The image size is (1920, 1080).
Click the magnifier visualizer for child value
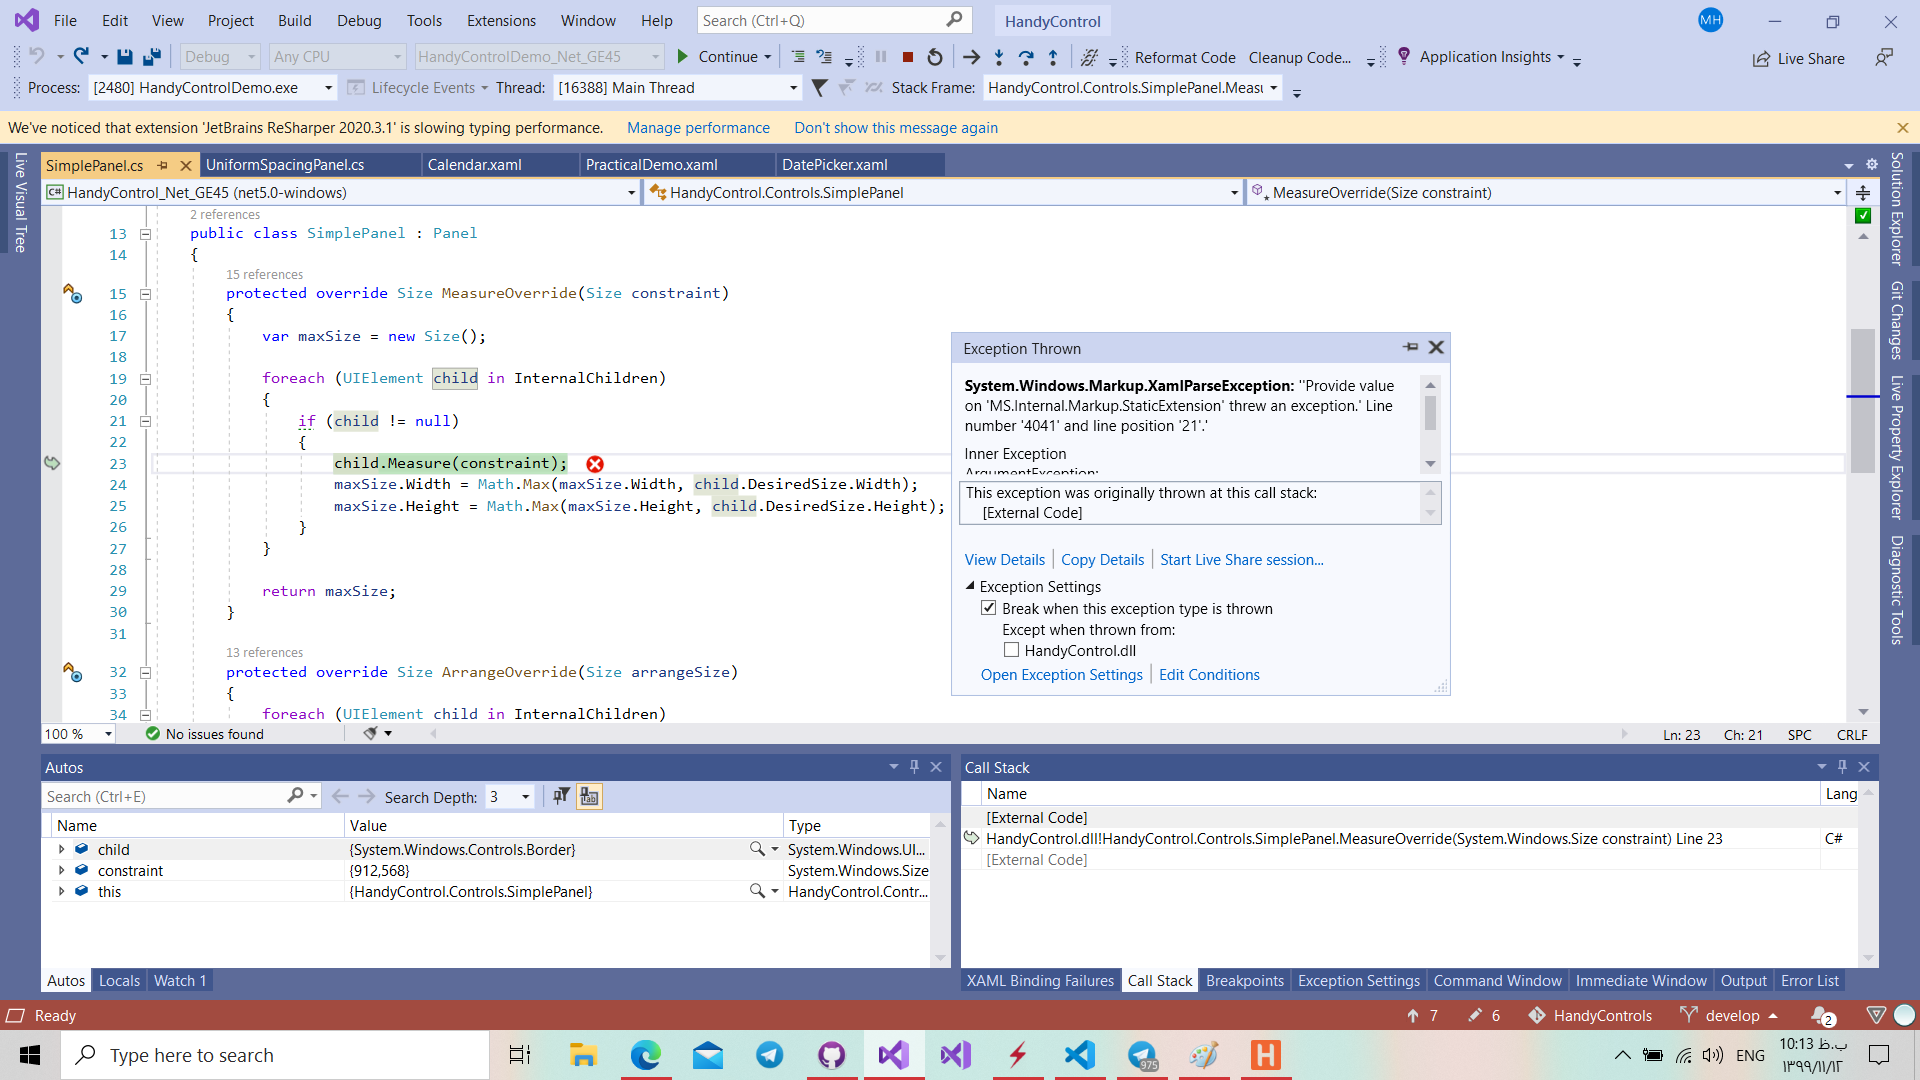pos(757,849)
